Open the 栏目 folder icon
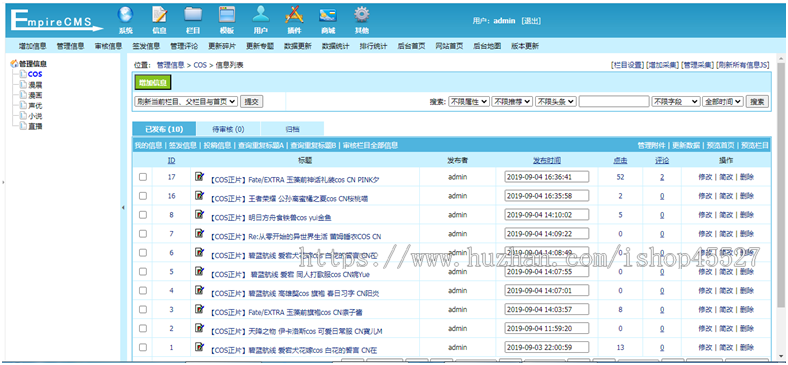The image size is (788, 365). pos(193,15)
